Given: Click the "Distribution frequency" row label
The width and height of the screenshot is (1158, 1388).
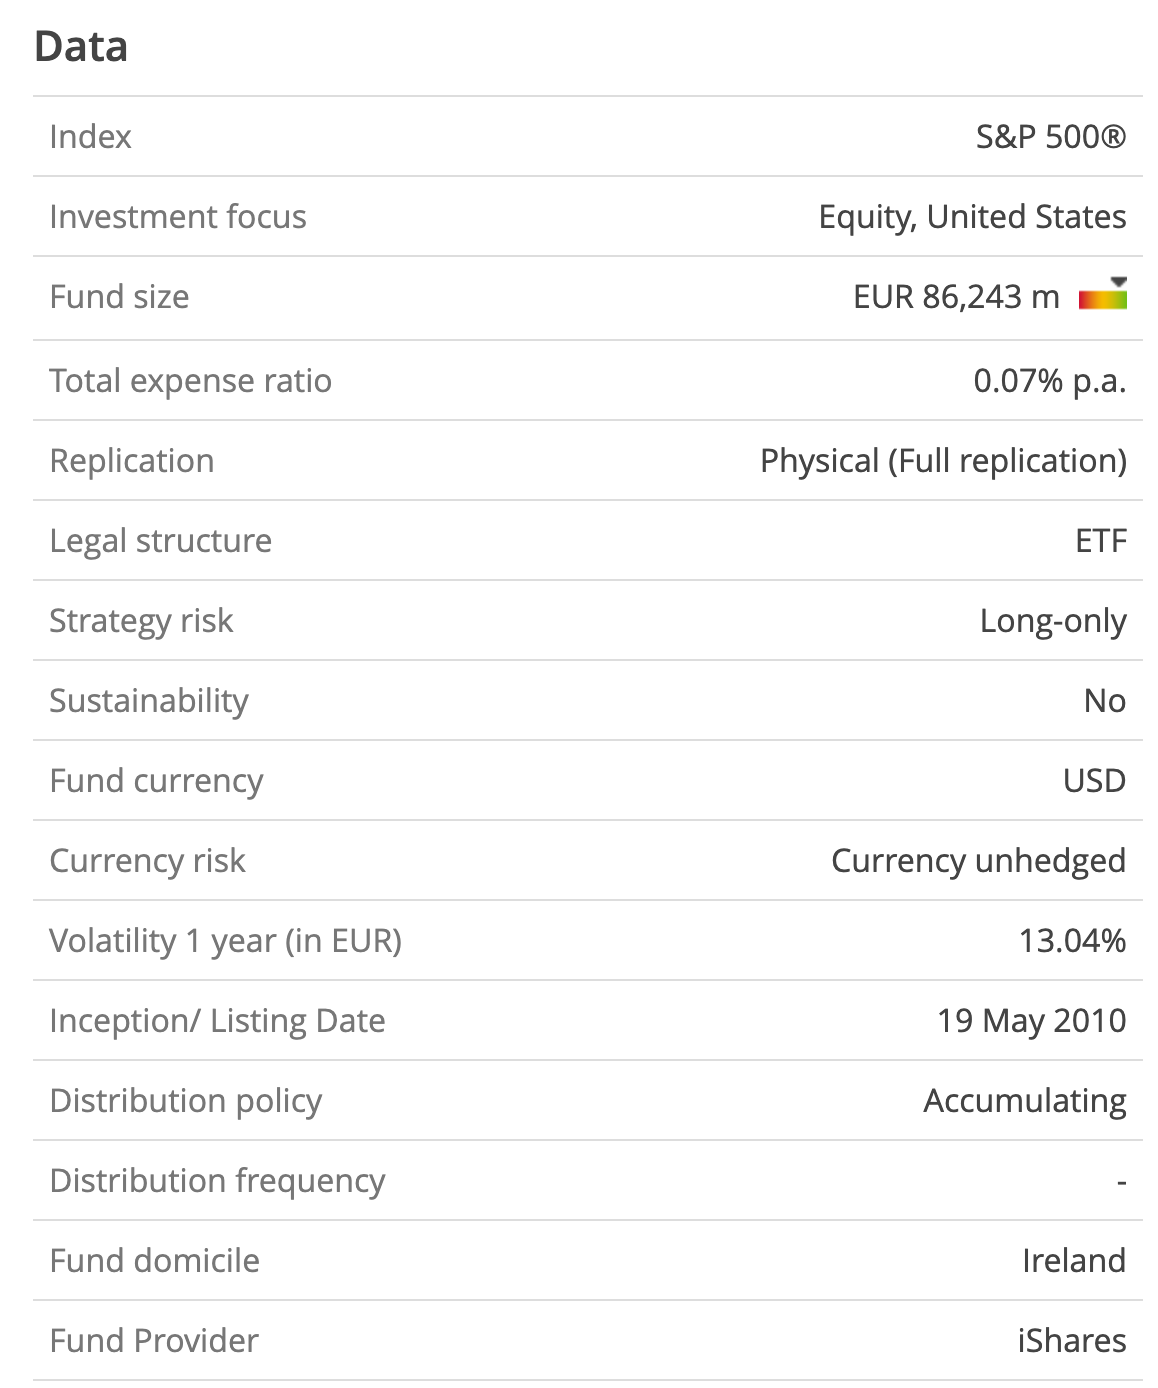Looking at the screenshot, I should 217,1181.
